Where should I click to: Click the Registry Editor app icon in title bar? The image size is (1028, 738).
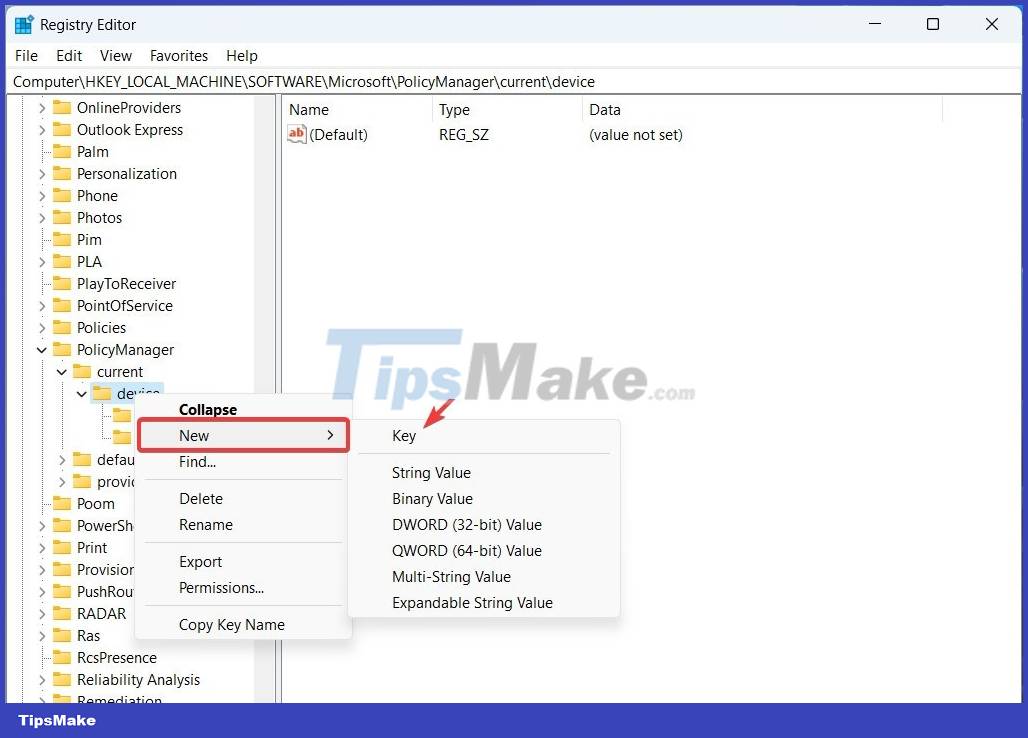click(x=24, y=24)
